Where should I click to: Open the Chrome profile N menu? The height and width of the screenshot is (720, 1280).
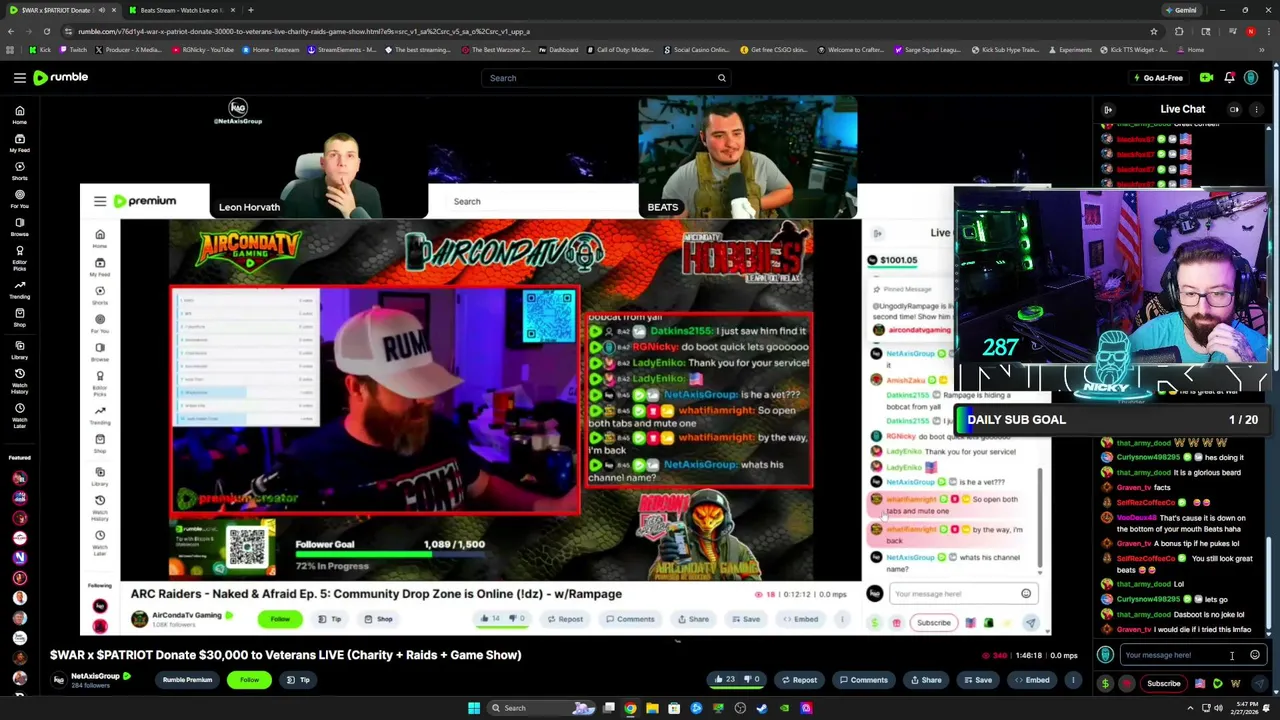coord(1250,31)
